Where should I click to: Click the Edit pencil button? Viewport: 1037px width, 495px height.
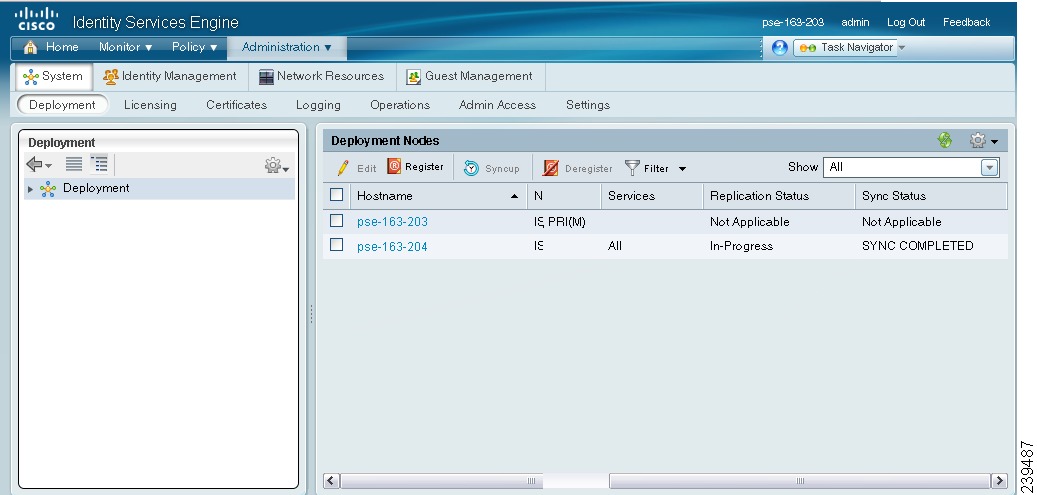coord(356,168)
